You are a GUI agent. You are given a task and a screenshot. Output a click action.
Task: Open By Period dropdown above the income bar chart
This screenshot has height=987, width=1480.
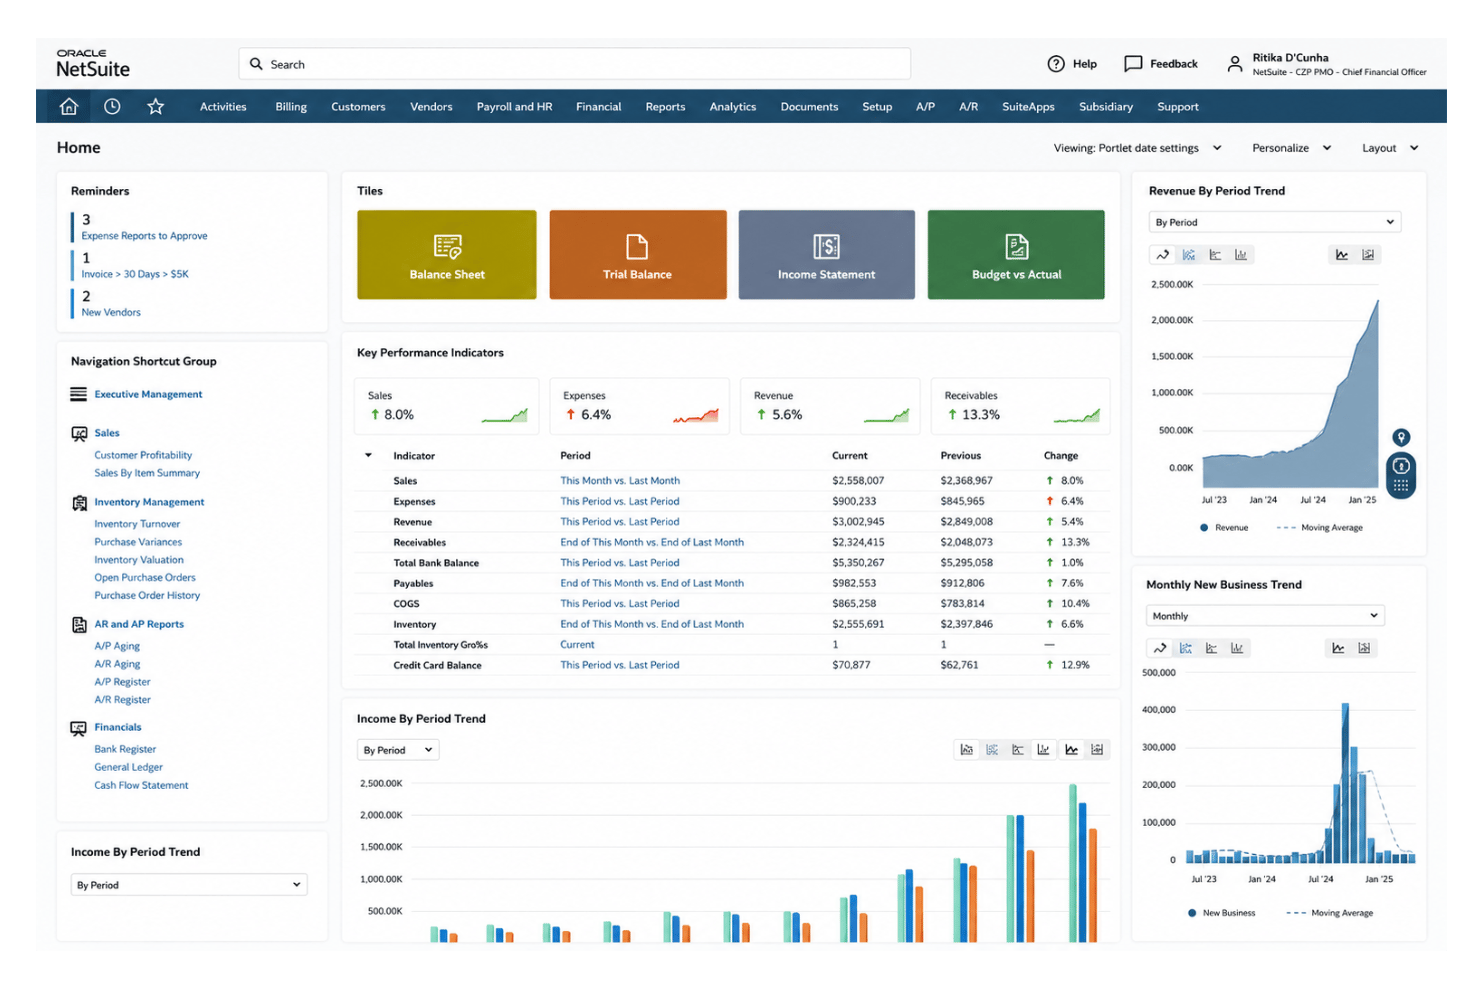click(x=398, y=750)
